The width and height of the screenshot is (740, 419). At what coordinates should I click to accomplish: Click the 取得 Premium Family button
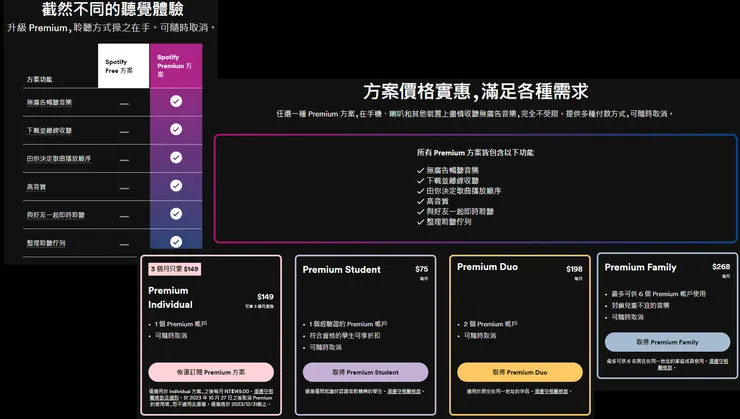(x=667, y=342)
